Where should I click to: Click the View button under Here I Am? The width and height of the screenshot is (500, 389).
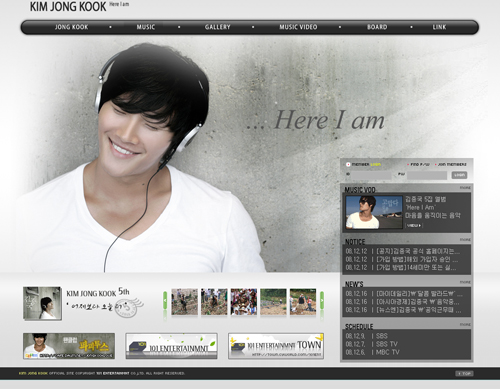click(414, 226)
